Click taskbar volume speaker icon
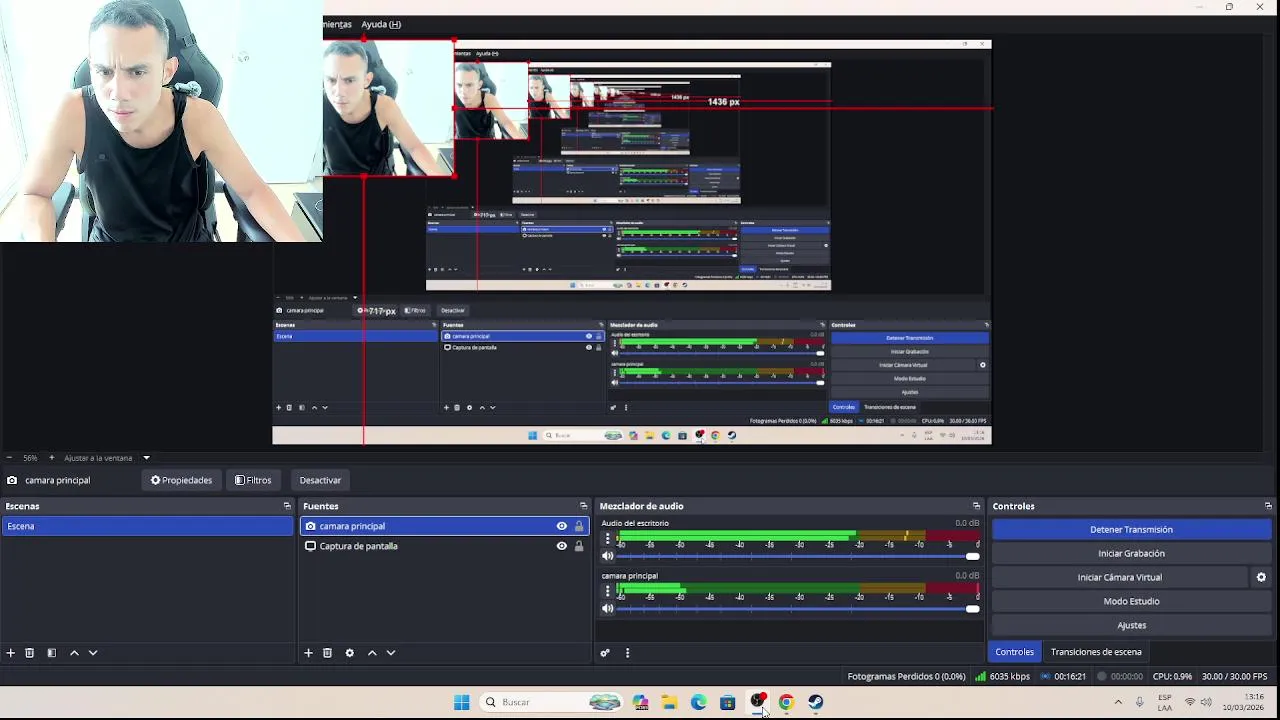This screenshot has height=720, width=1280. pyautogui.click(x=1206, y=702)
